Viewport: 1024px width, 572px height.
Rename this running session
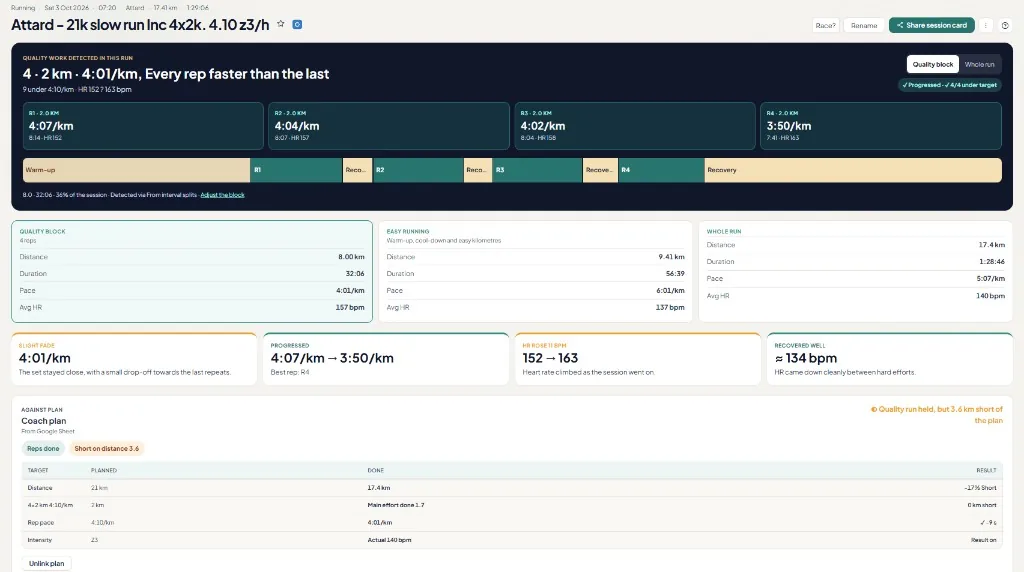[x=864, y=25]
